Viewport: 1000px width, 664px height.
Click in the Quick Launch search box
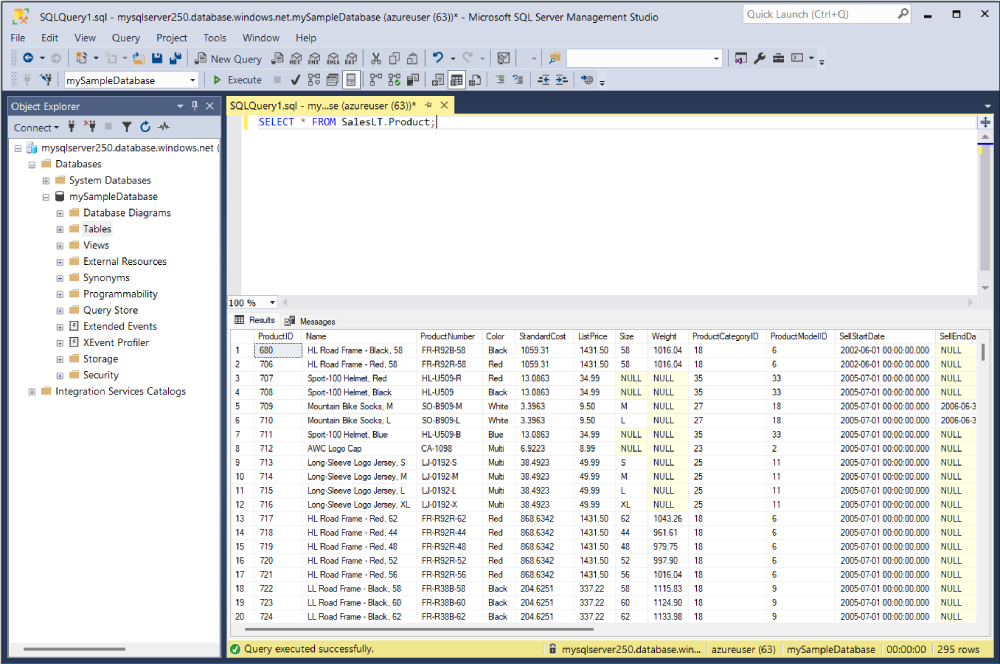tap(821, 14)
